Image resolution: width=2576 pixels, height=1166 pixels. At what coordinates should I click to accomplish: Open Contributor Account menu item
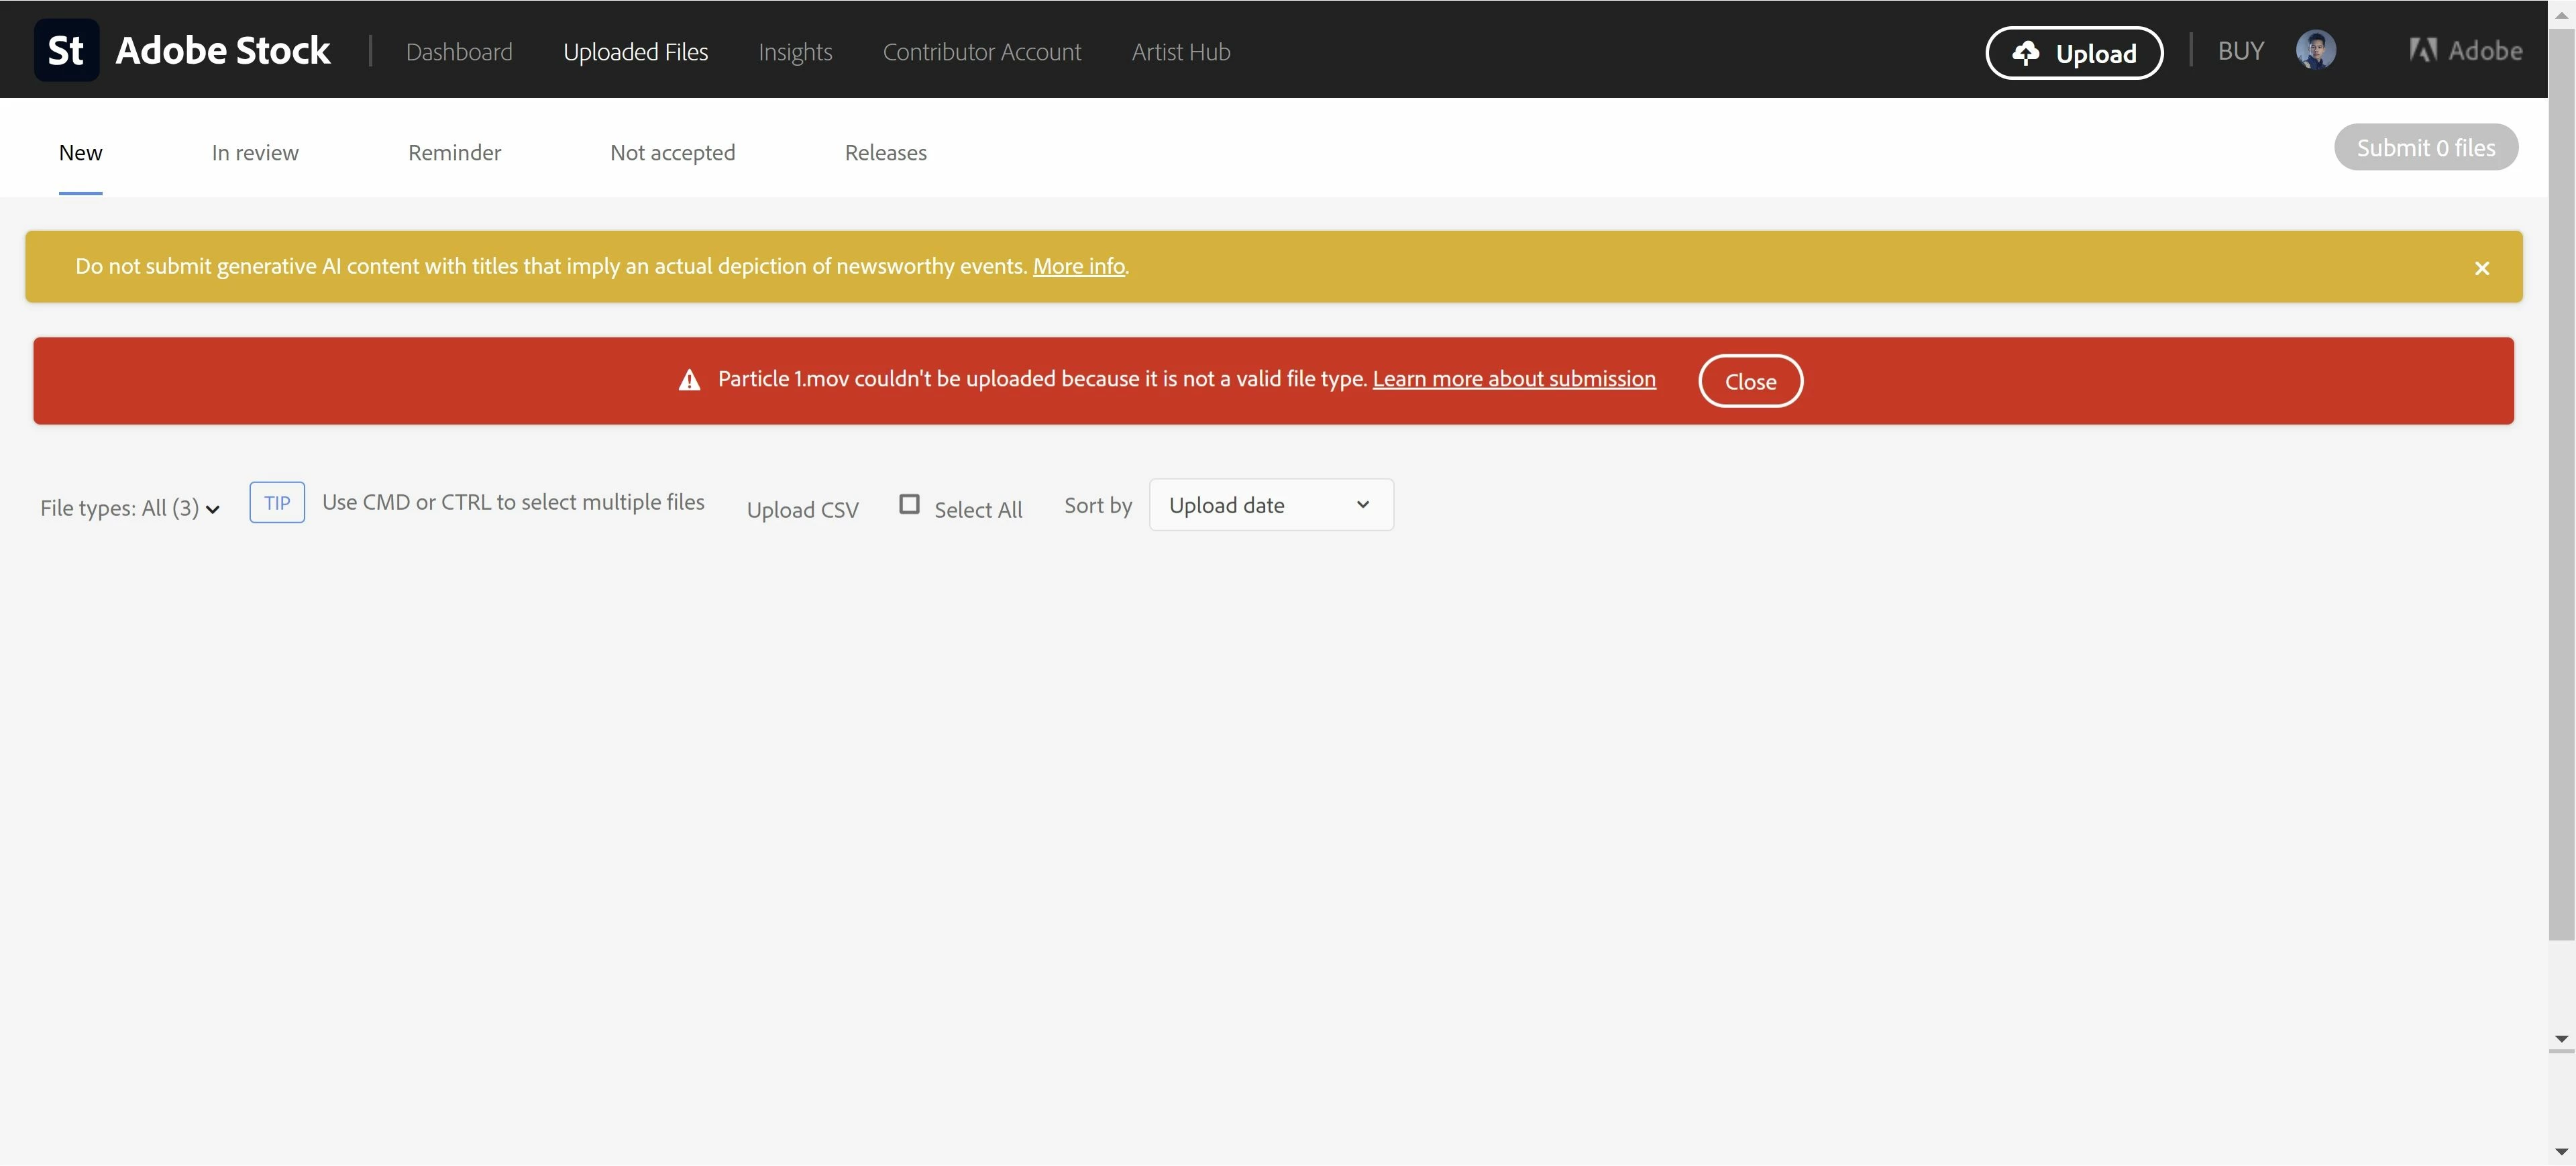981,52
